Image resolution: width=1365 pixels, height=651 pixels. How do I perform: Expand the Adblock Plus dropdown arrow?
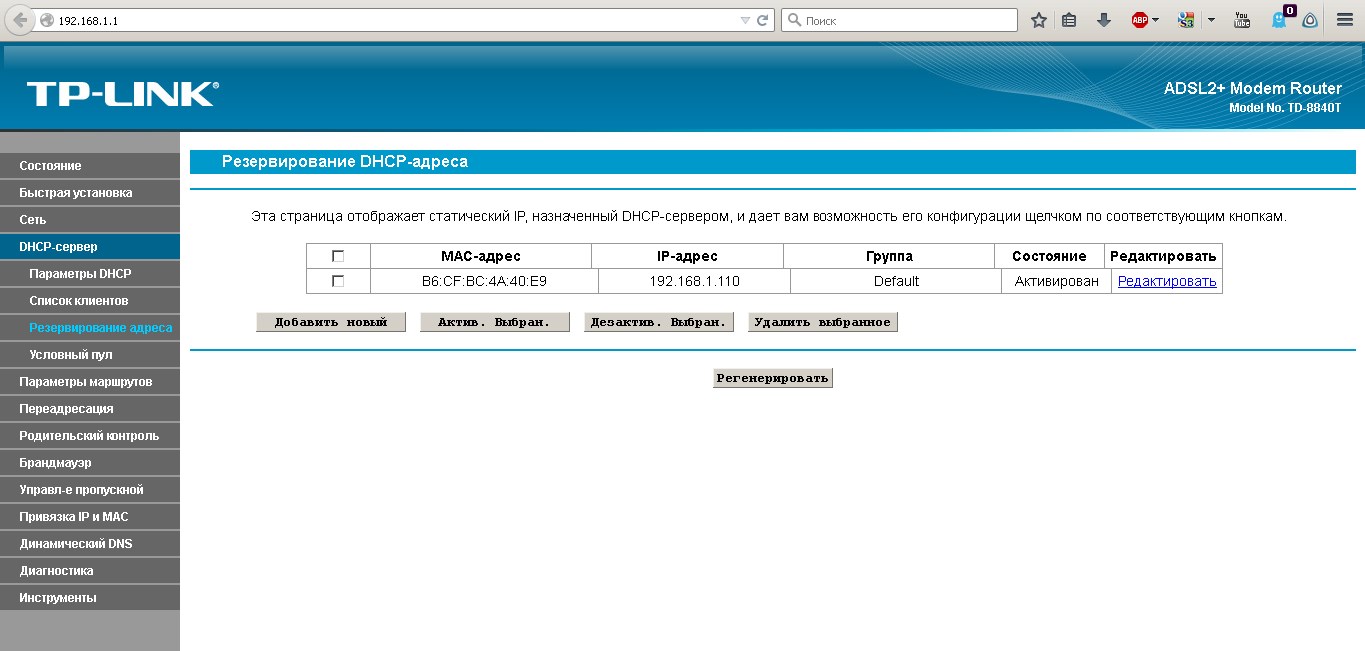(1155, 20)
